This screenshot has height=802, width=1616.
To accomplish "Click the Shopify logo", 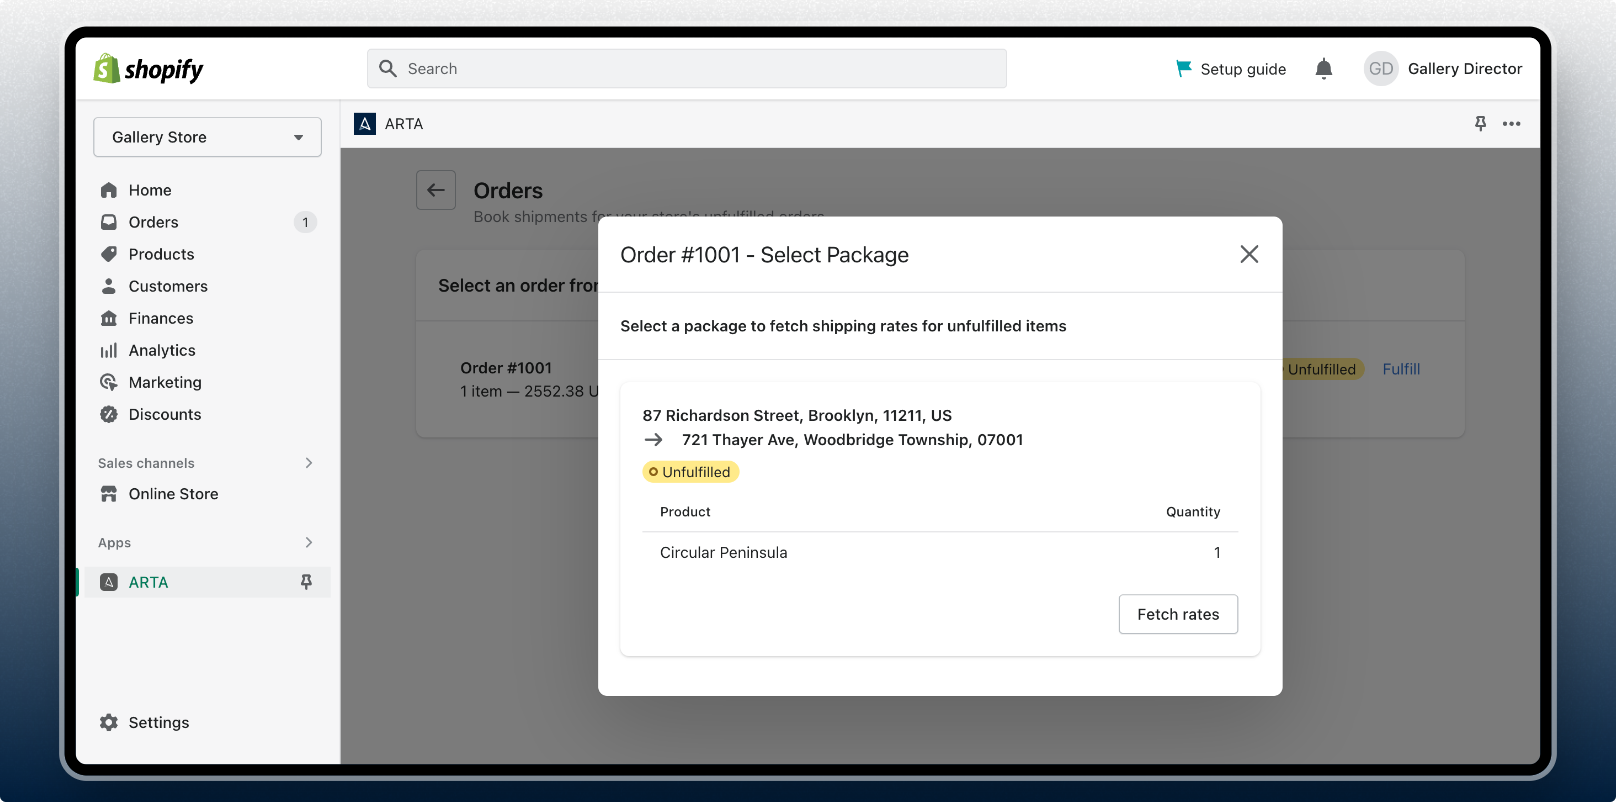I will [x=148, y=69].
